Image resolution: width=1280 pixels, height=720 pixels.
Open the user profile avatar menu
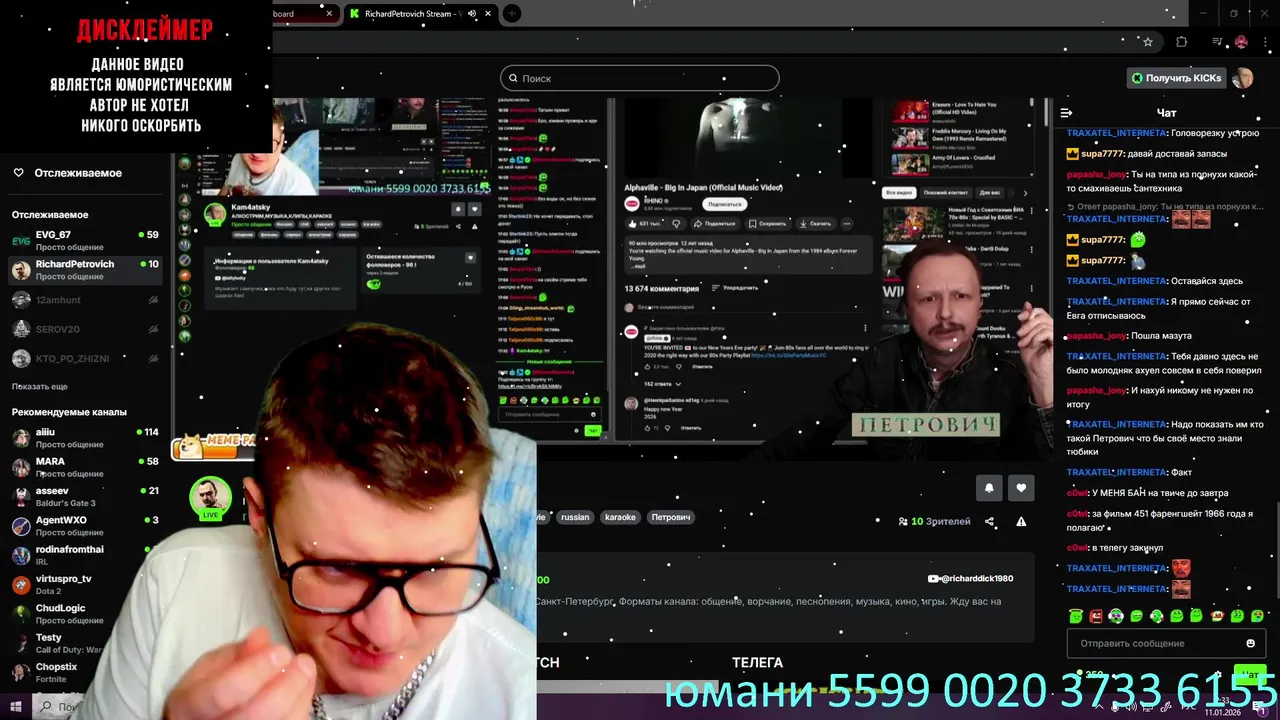pyautogui.click(x=1243, y=78)
